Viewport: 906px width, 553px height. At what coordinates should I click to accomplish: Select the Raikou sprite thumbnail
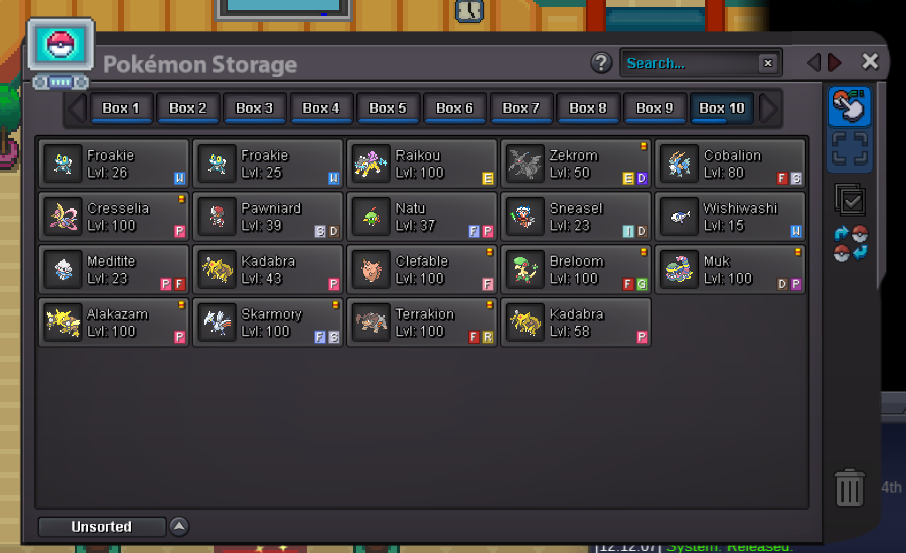coord(372,164)
